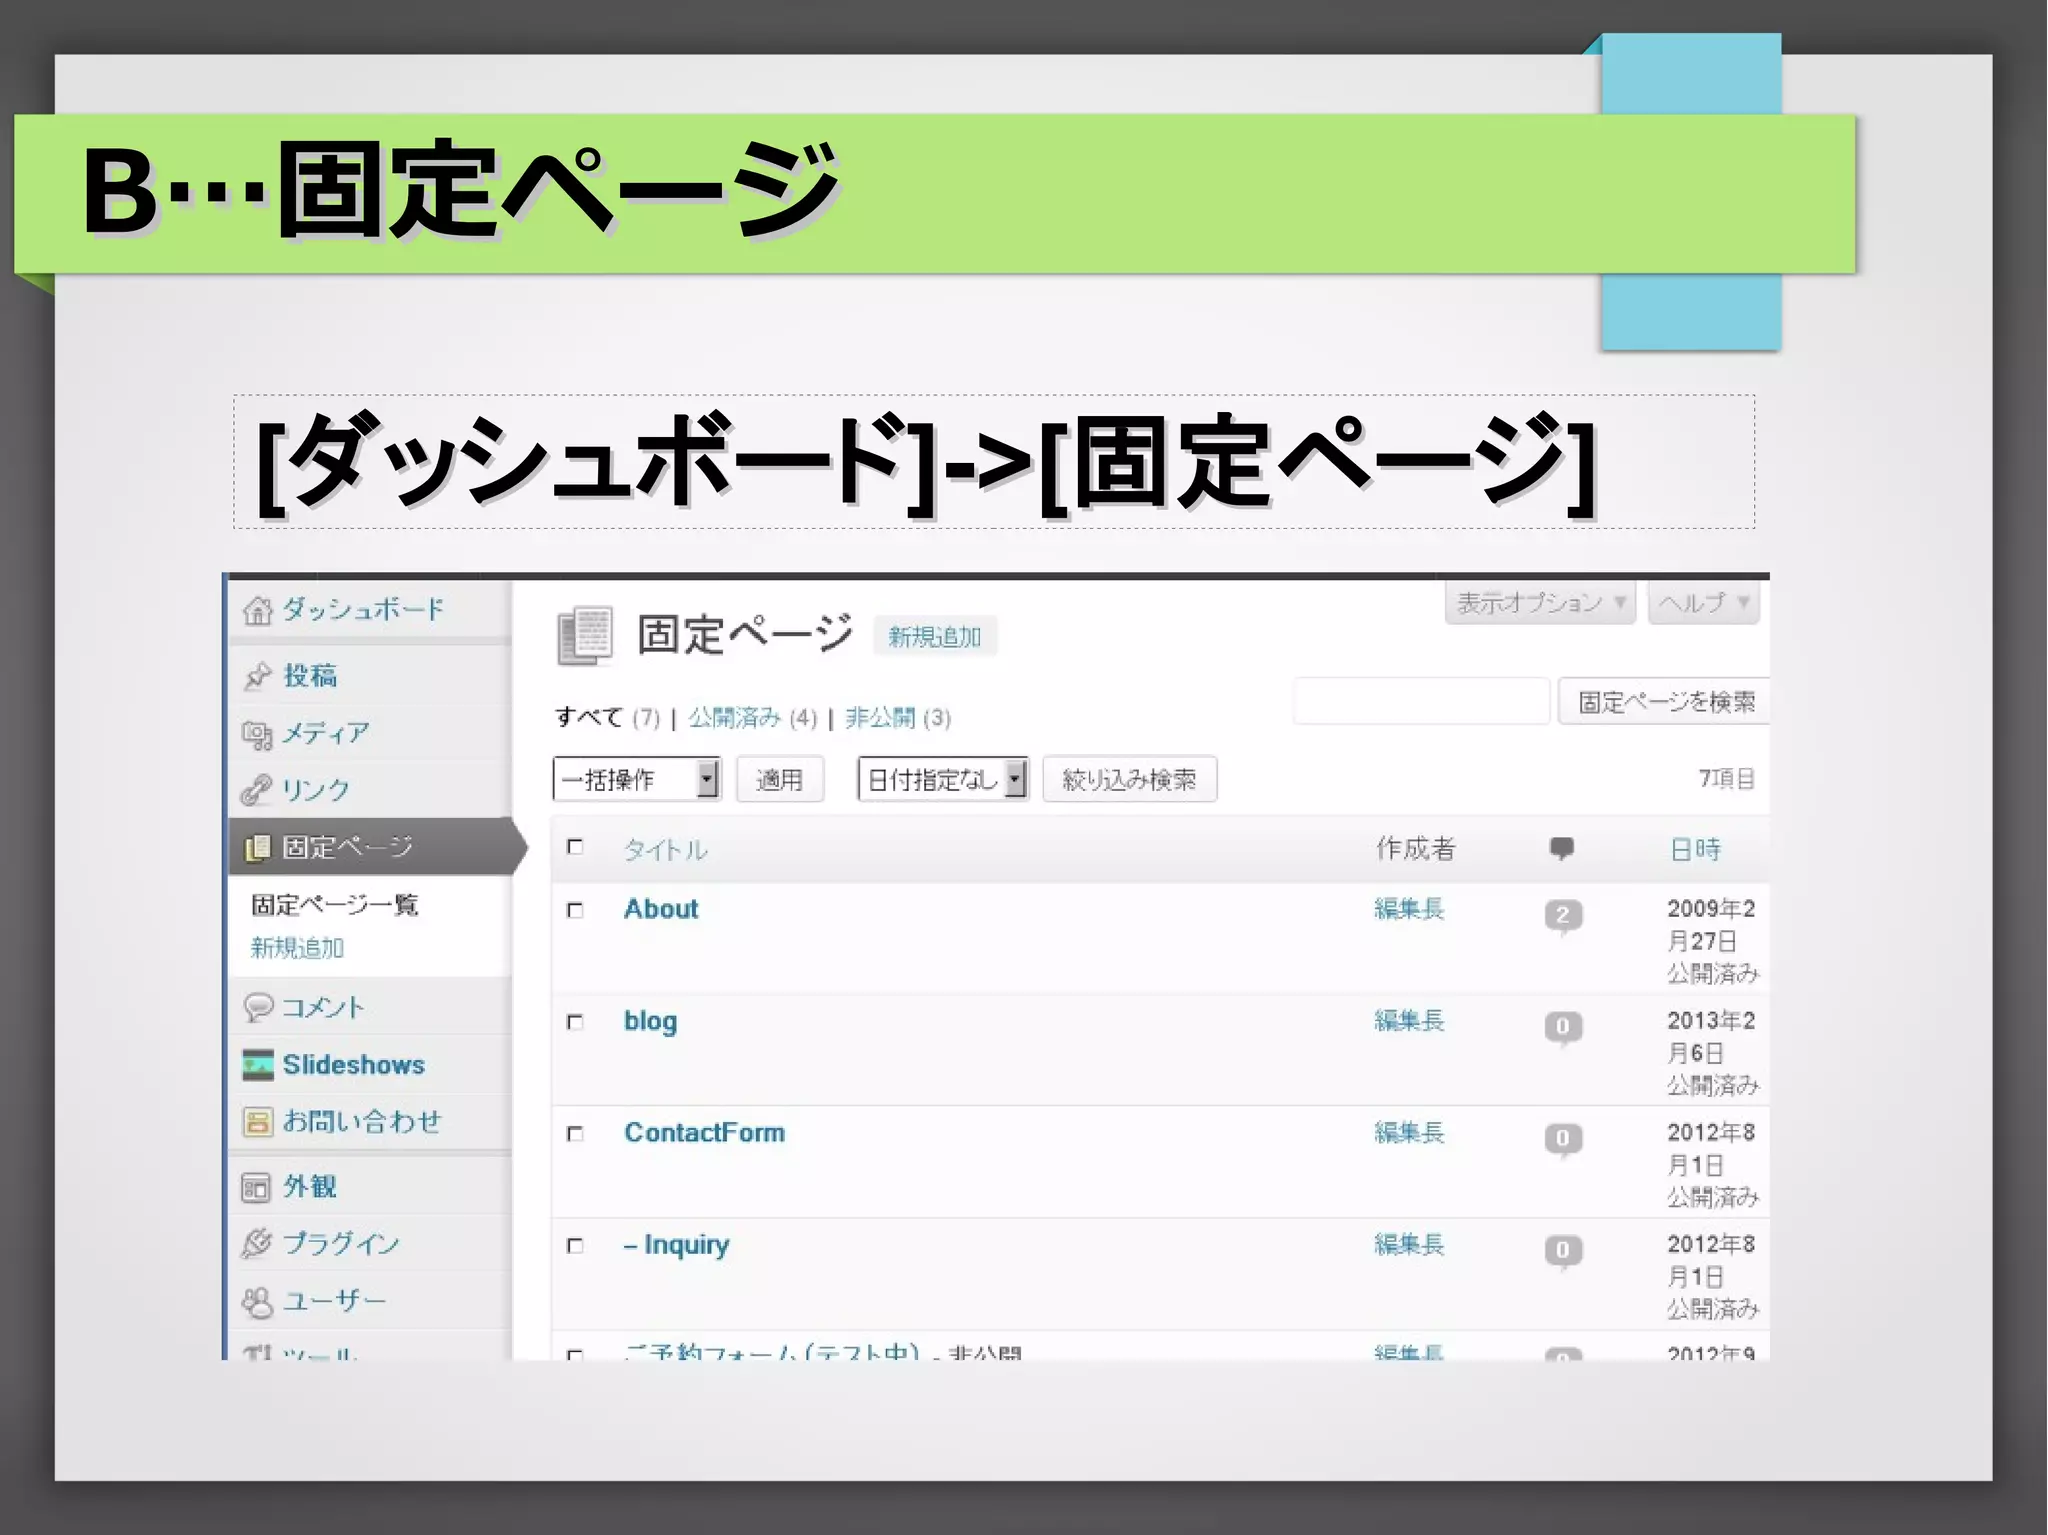The width and height of the screenshot is (2048, 1535).
Task: Open 新規追加 in the sidebar submenu
Action: point(297,948)
